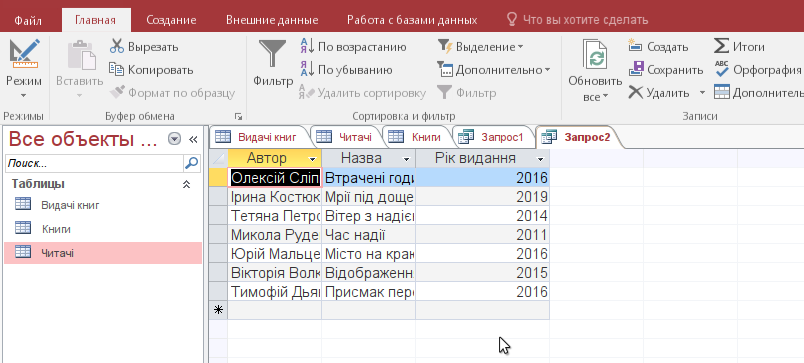The image size is (804, 363).
Task: Open the dropdown arrow beside Удалить
Action: pos(702,93)
